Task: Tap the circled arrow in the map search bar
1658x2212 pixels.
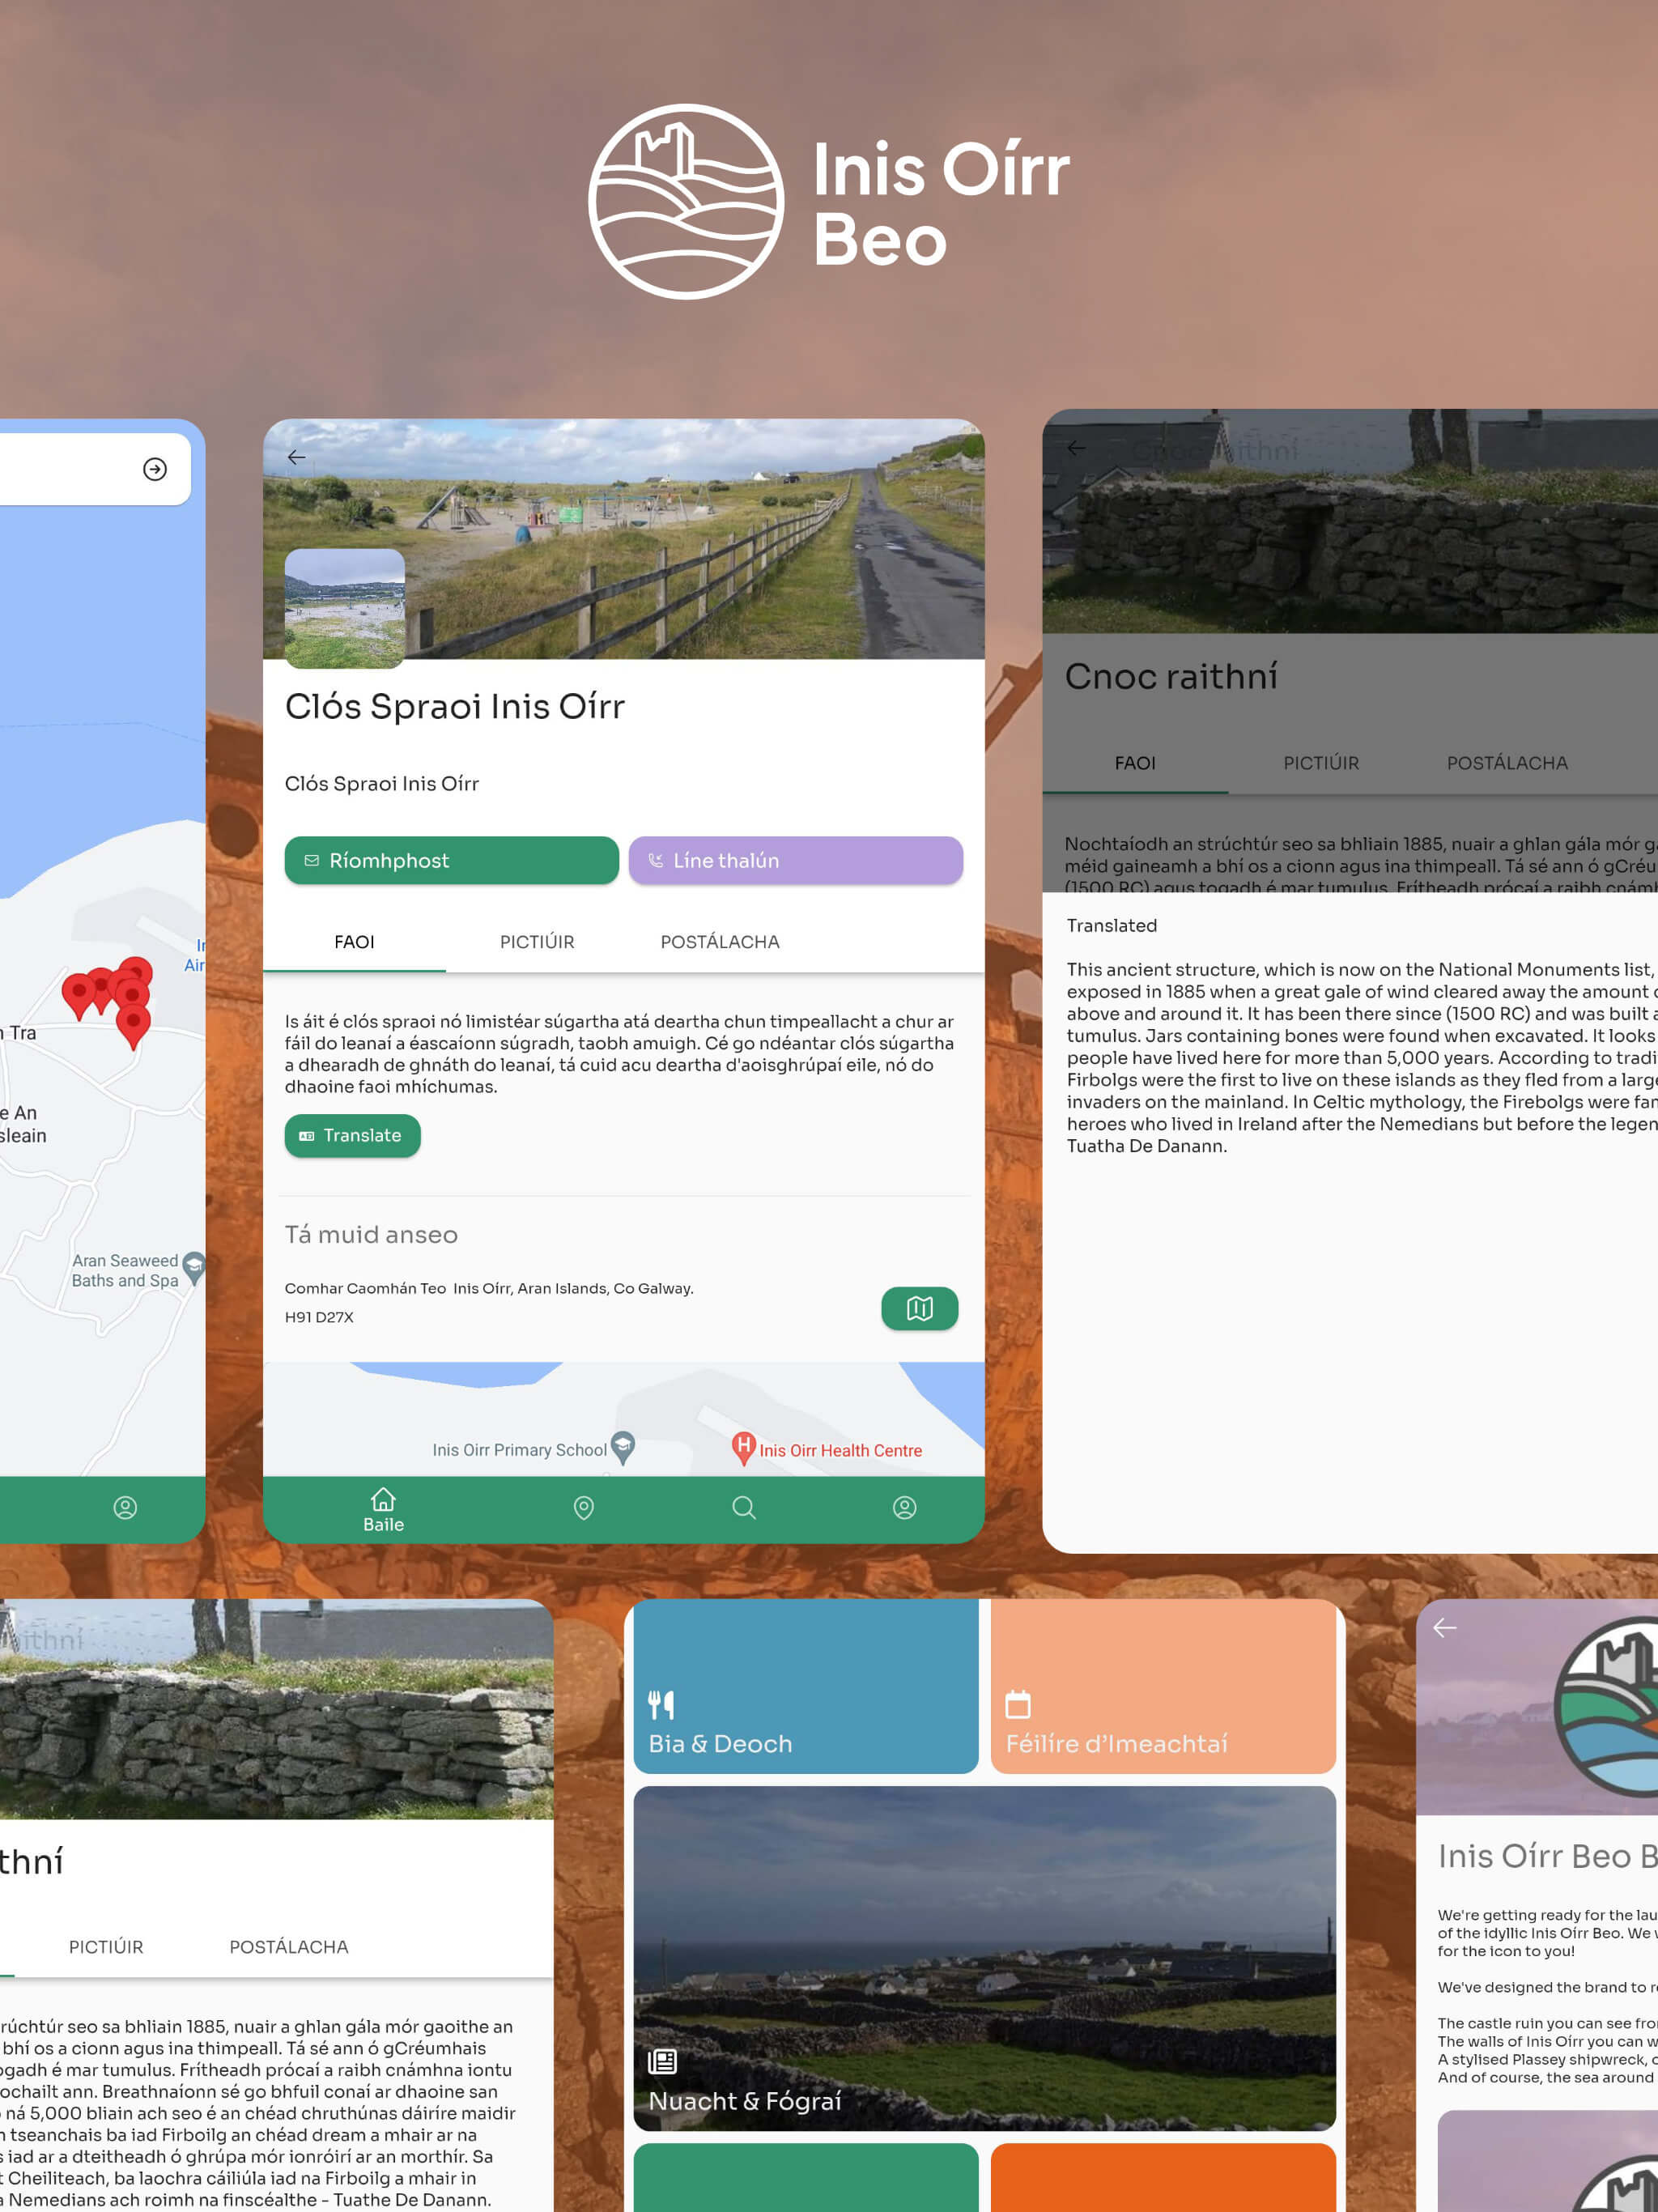Action: [155, 469]
